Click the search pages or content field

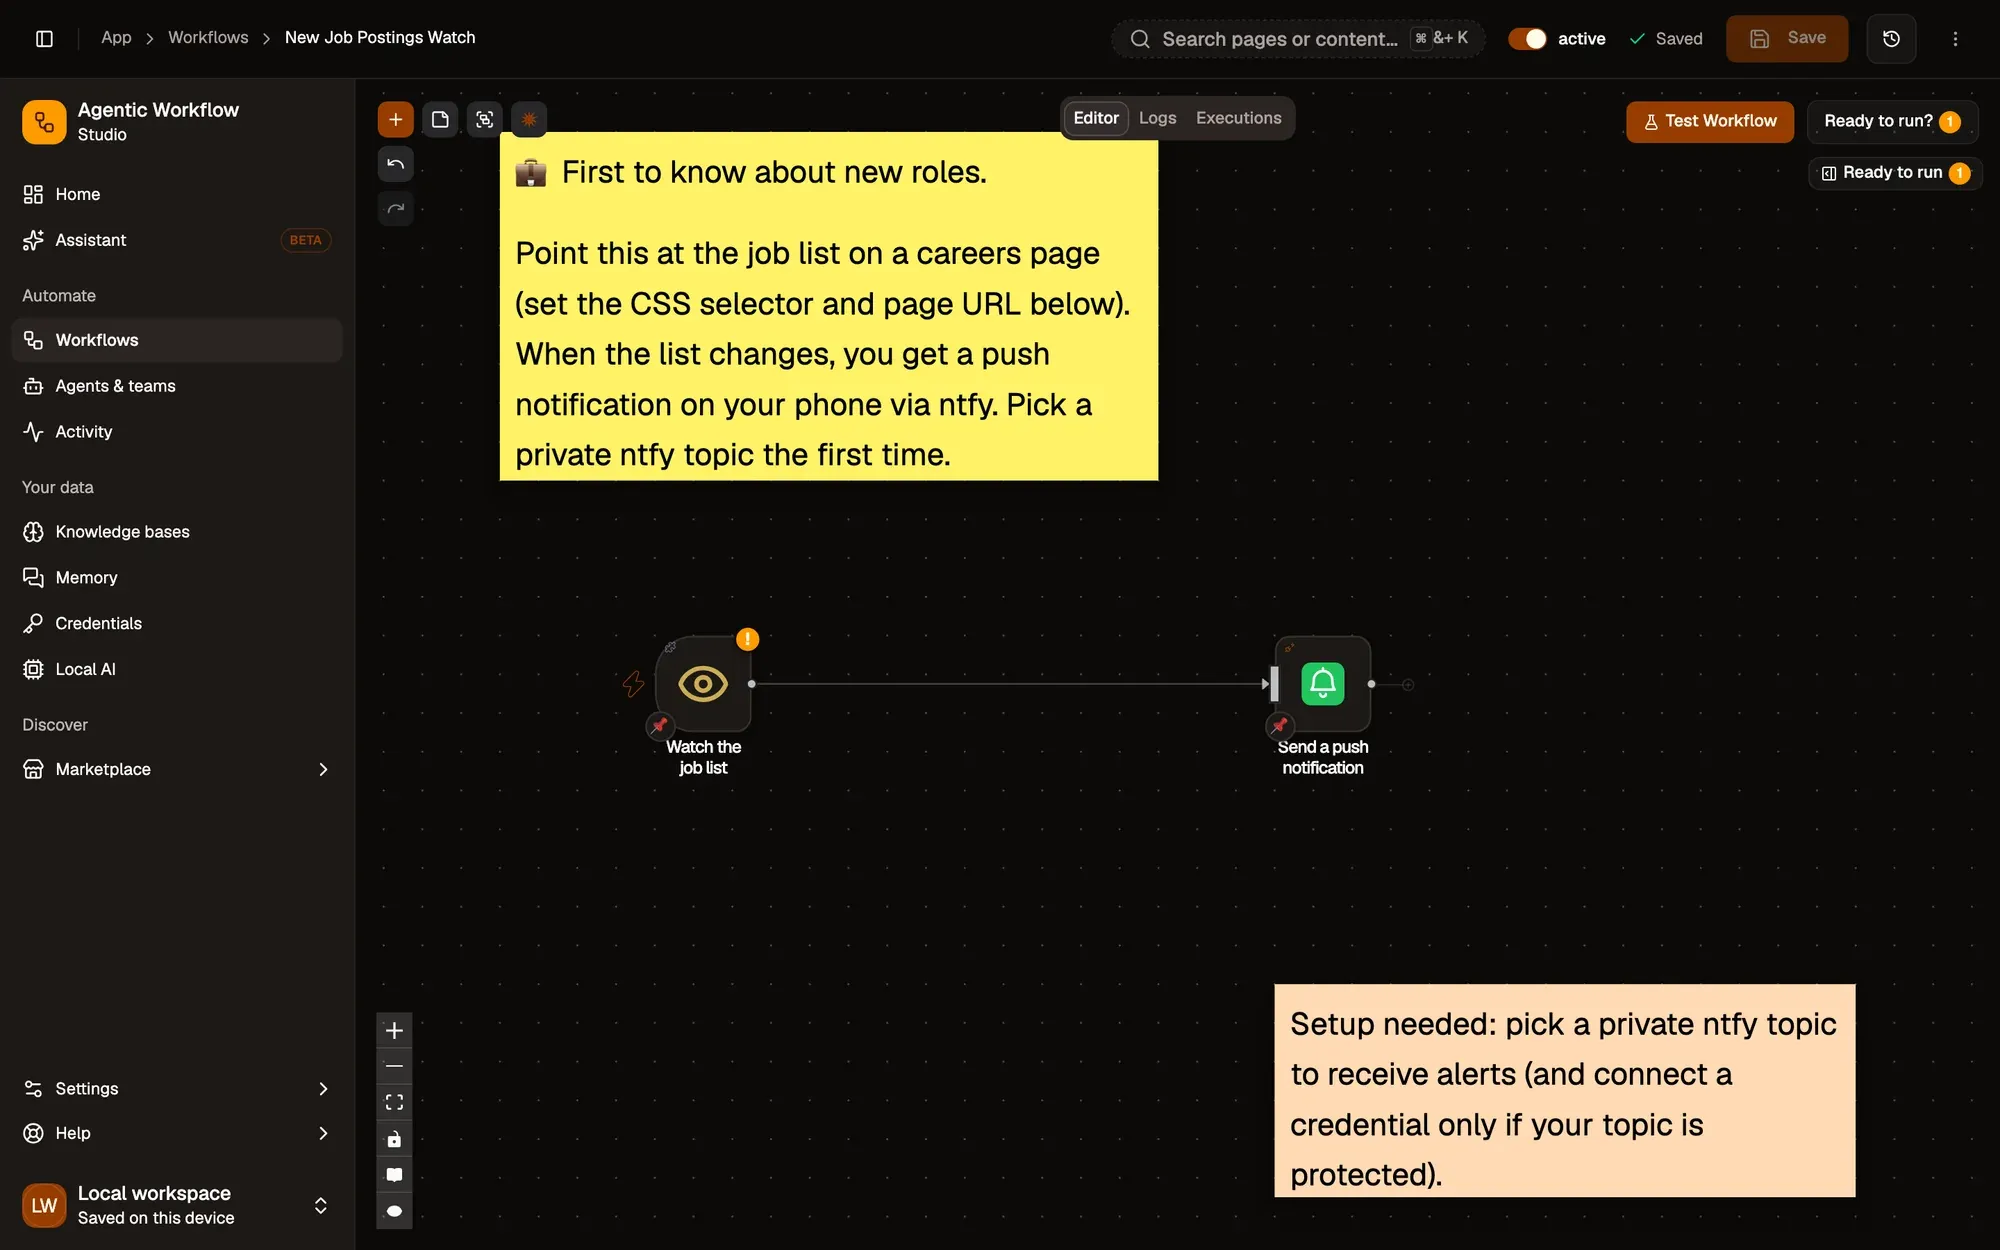tap(1298, 39)
